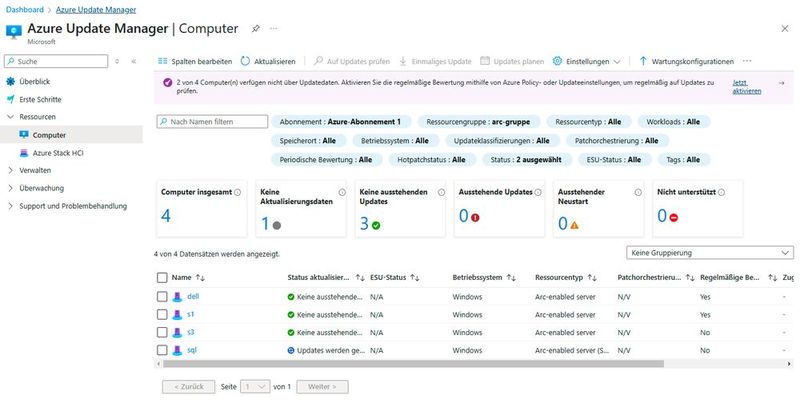
Task: Expand the Verwalten section
Action: tap(11, 170)
